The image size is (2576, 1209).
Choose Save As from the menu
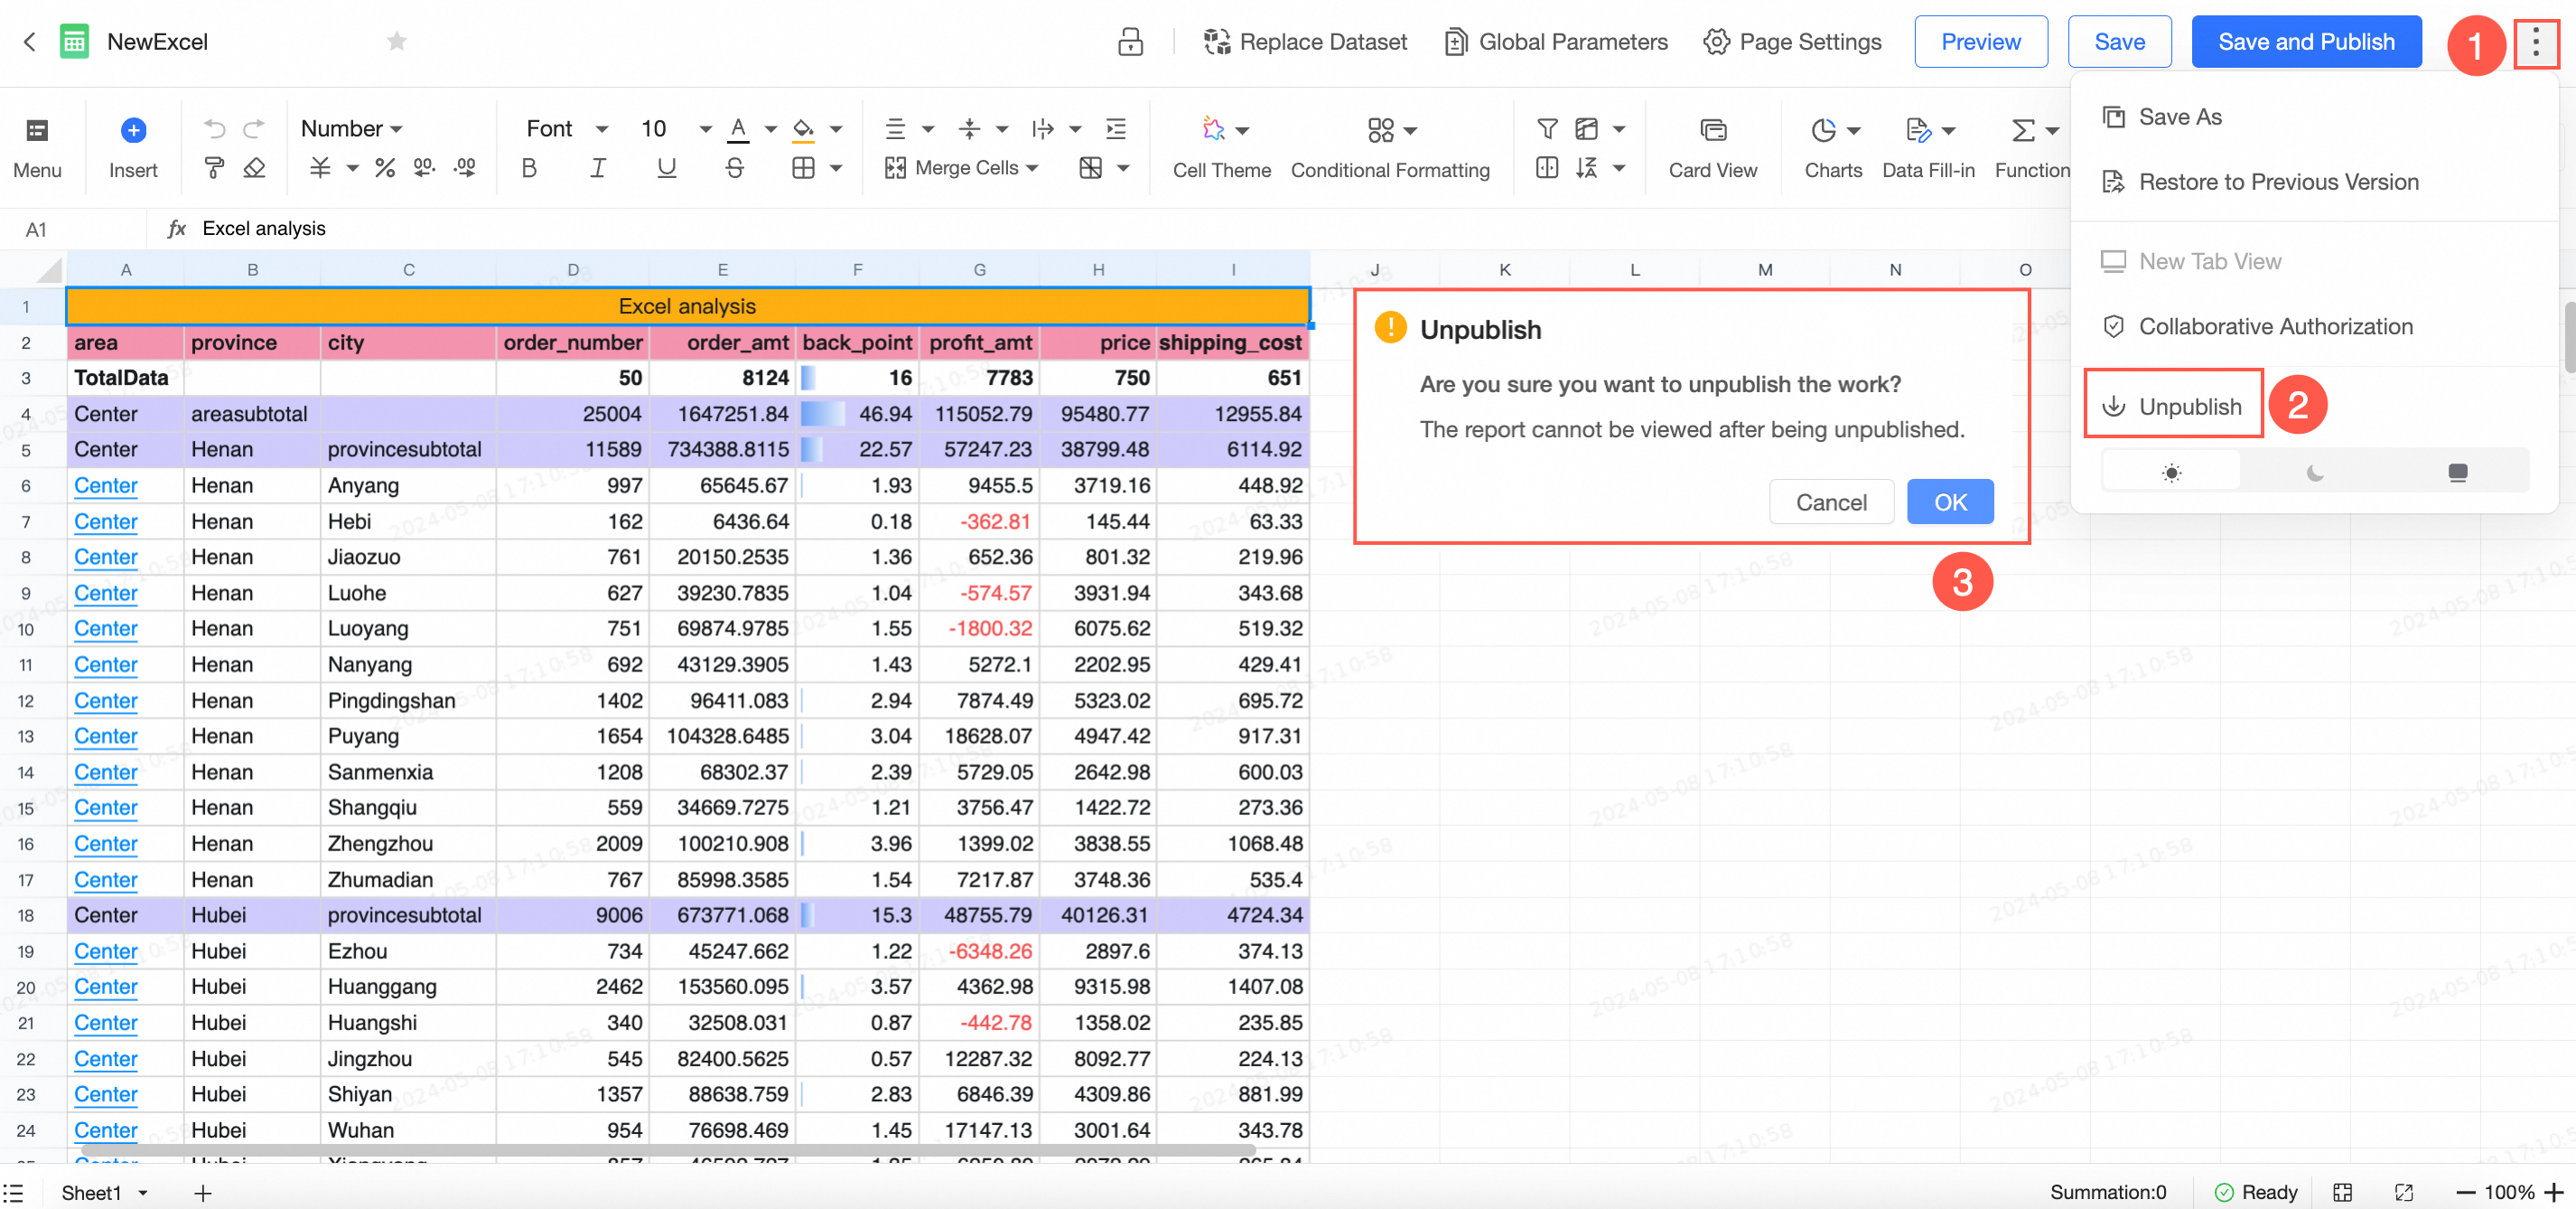point(2179,117)
